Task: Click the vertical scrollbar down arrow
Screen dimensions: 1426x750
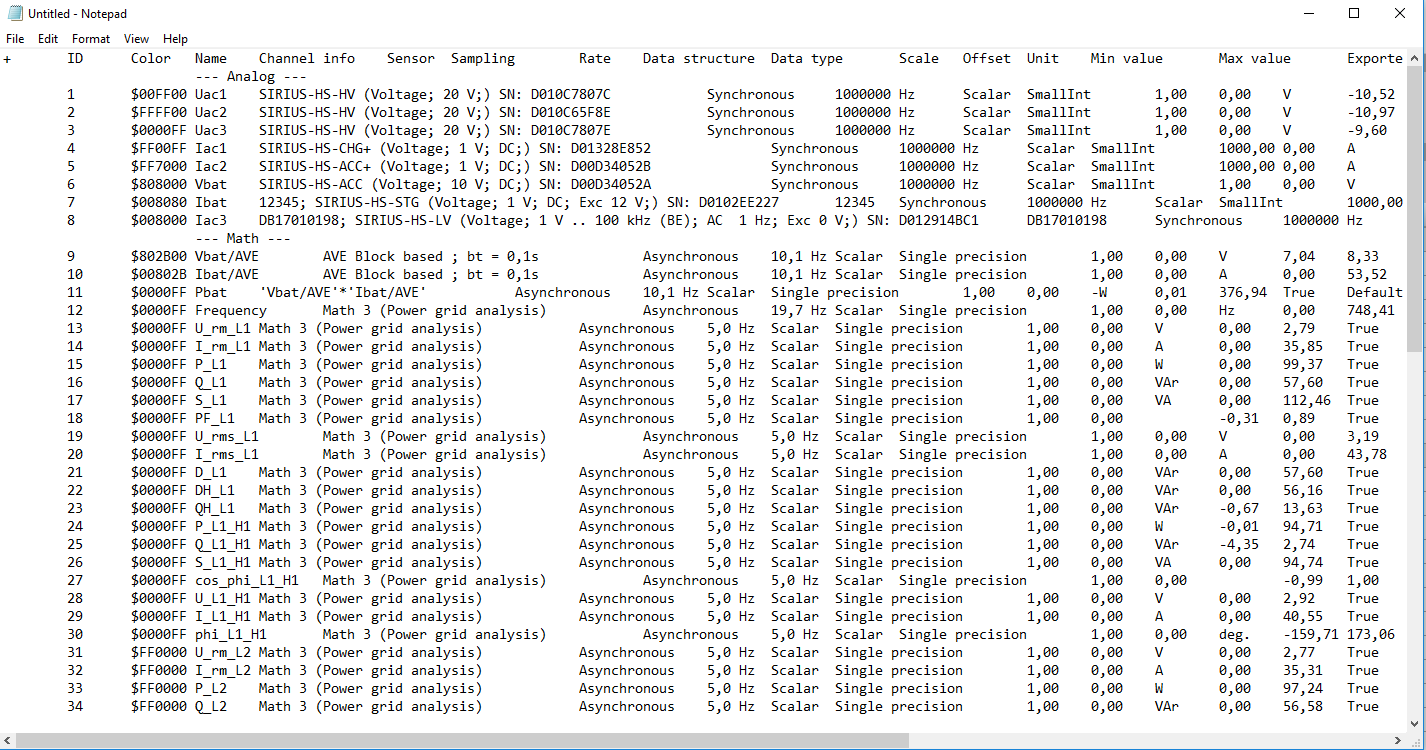Action: [x=1416, y=723]
